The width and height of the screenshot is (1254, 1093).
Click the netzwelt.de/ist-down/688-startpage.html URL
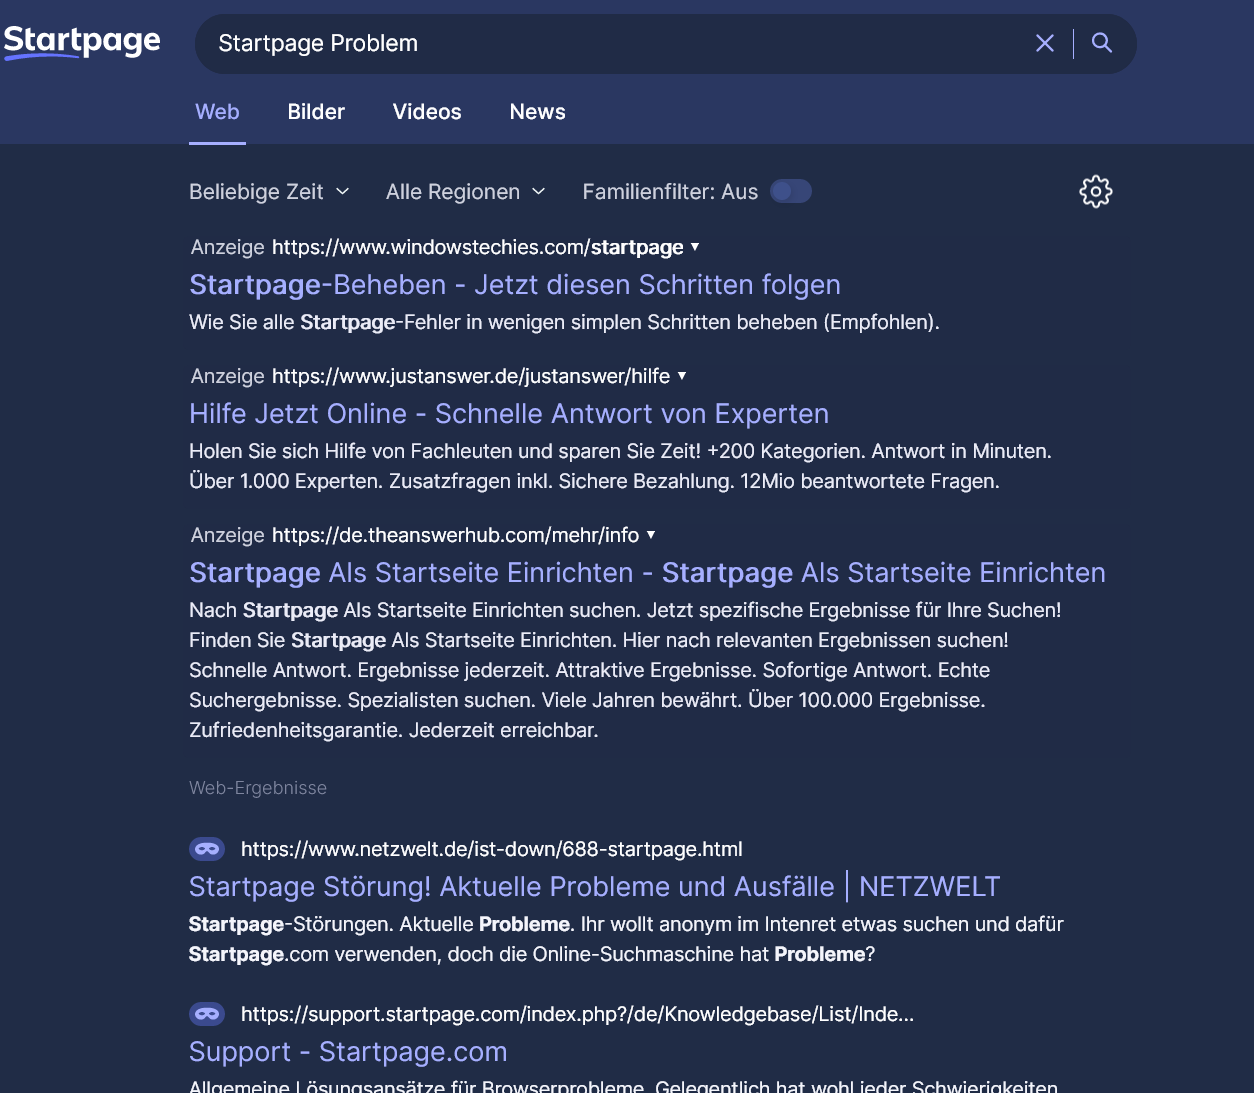(492, 849)
